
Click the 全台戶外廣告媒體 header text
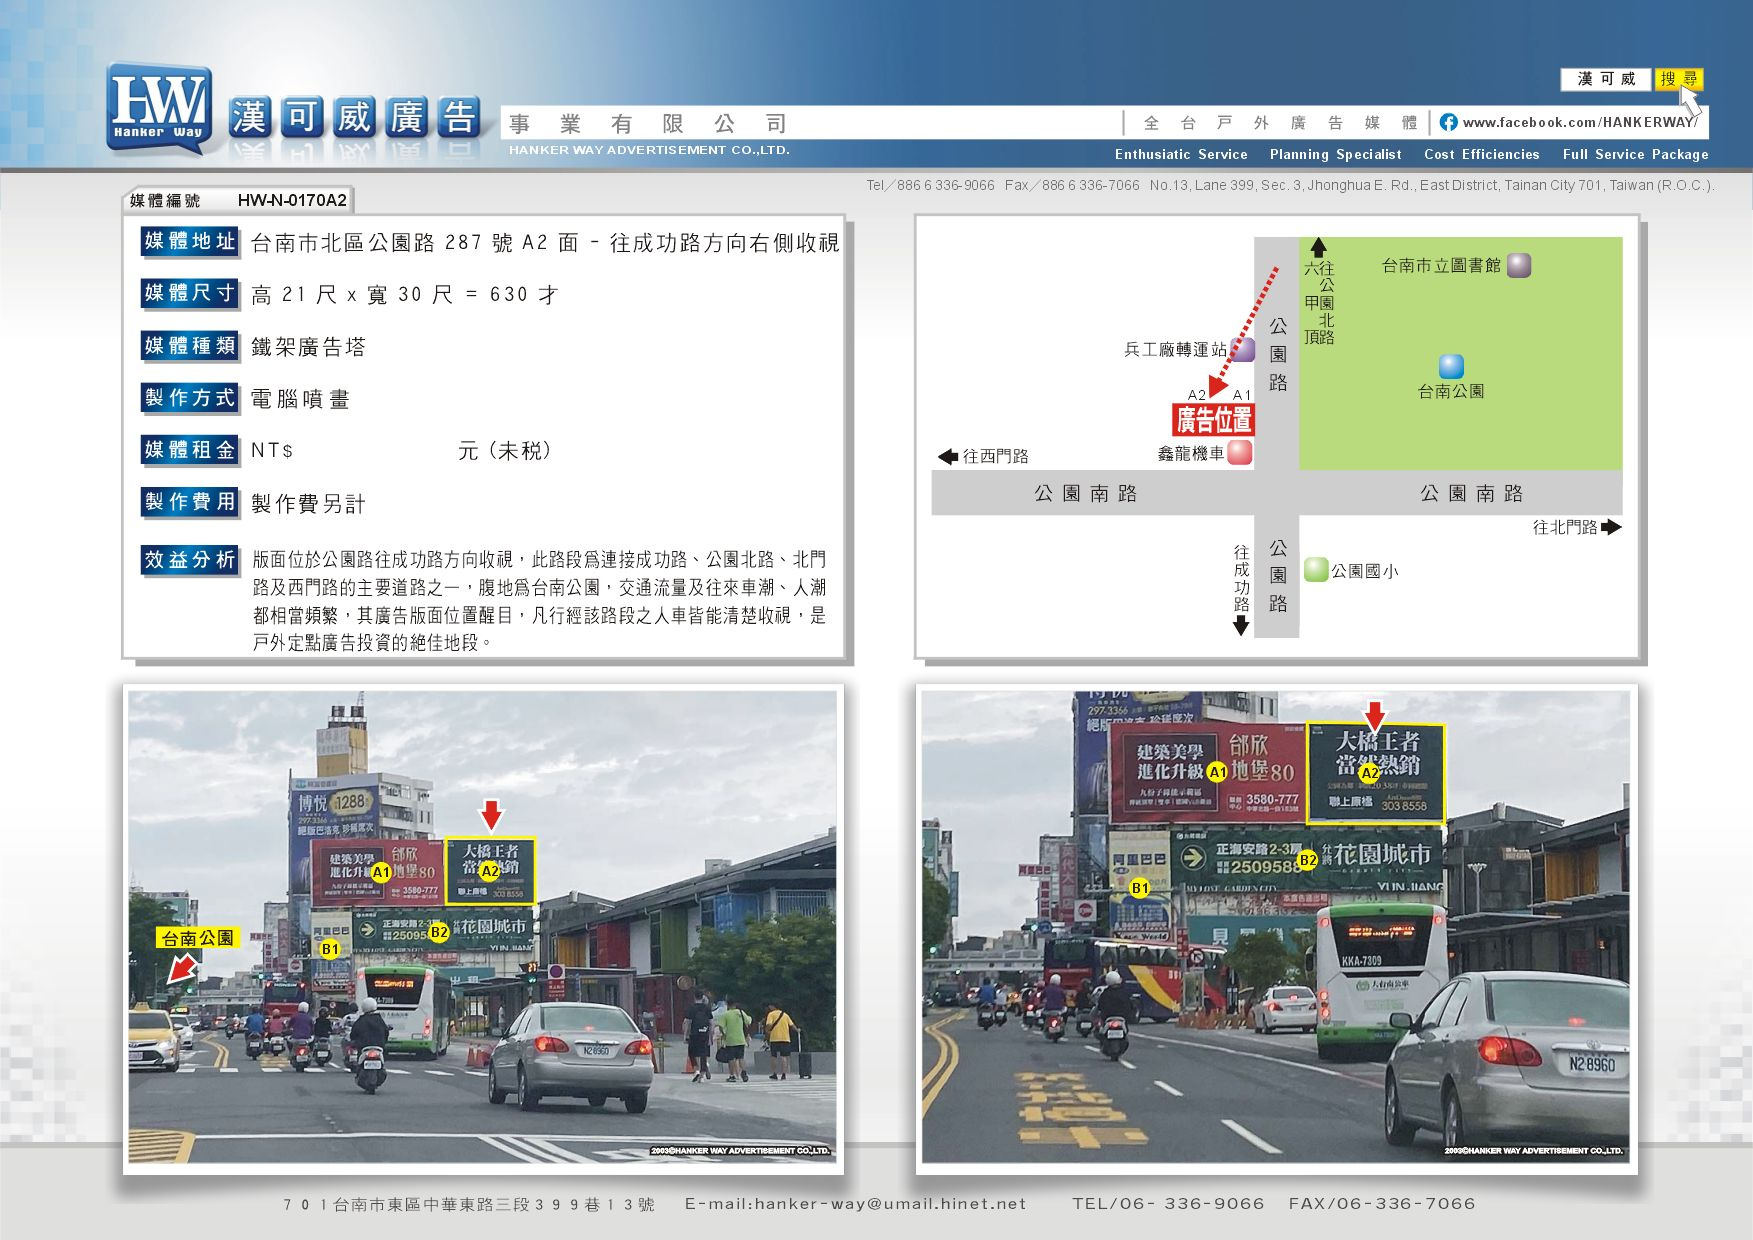click(x=1280, y=123)
